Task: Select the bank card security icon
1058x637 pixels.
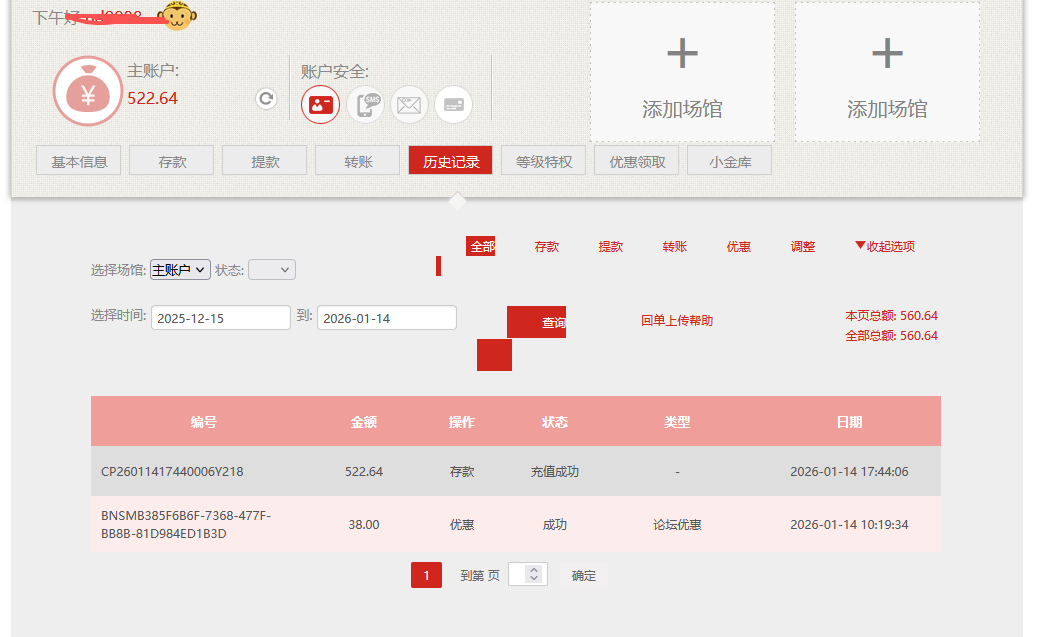Action: 452,104
